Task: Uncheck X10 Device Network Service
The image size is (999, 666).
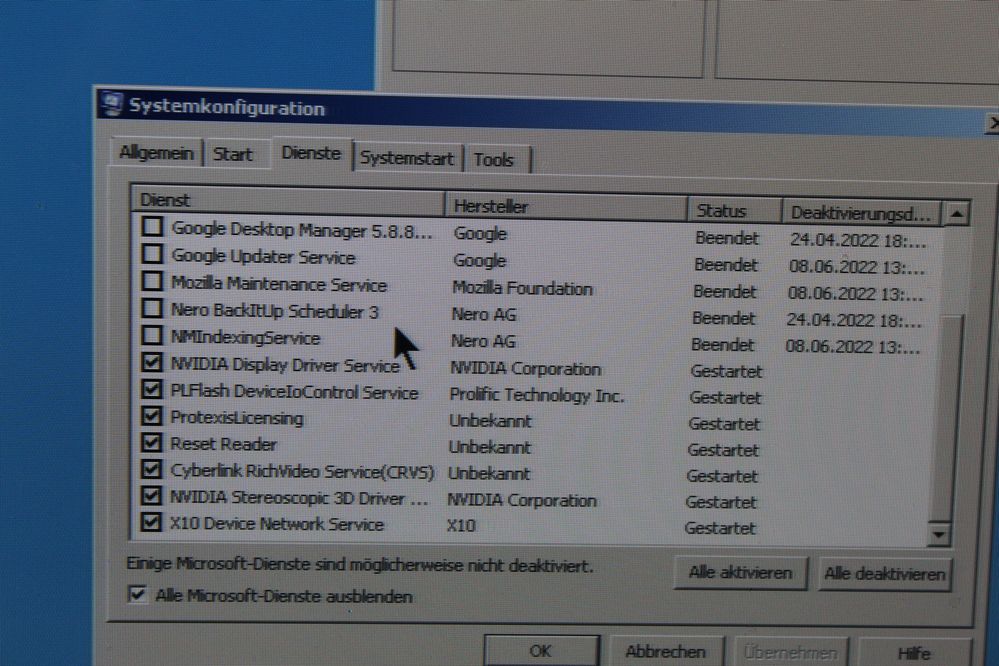Action: [x=151, y=522]
